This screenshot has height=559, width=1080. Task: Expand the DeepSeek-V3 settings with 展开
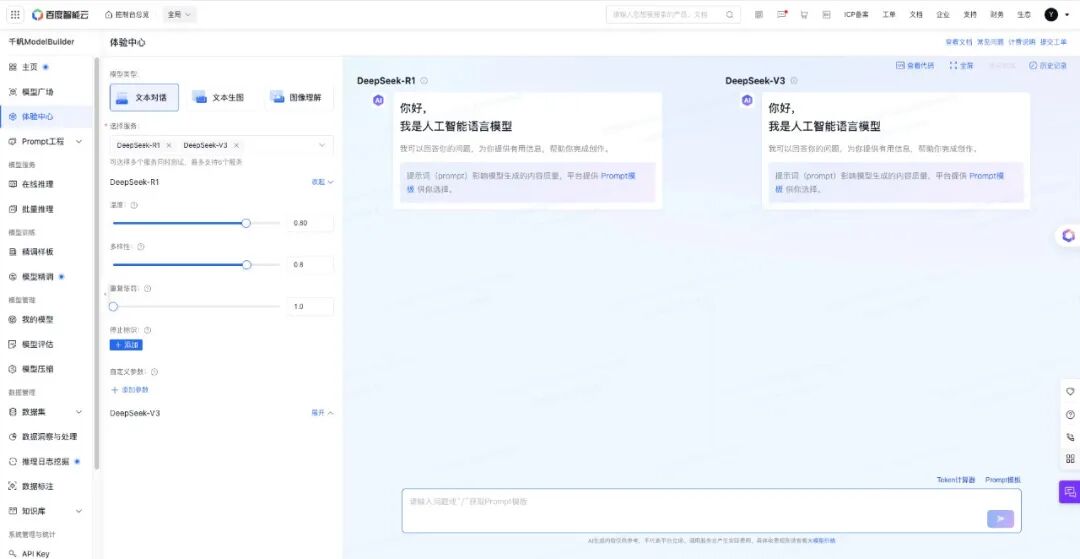click(x=322, y=413)
